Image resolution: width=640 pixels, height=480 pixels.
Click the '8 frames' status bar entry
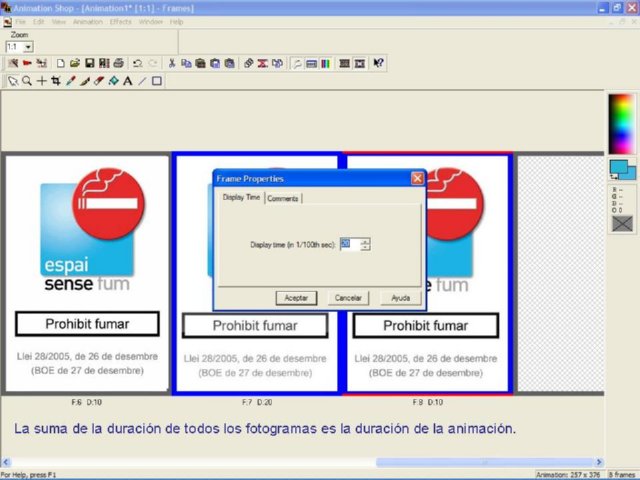click(622, 475)
